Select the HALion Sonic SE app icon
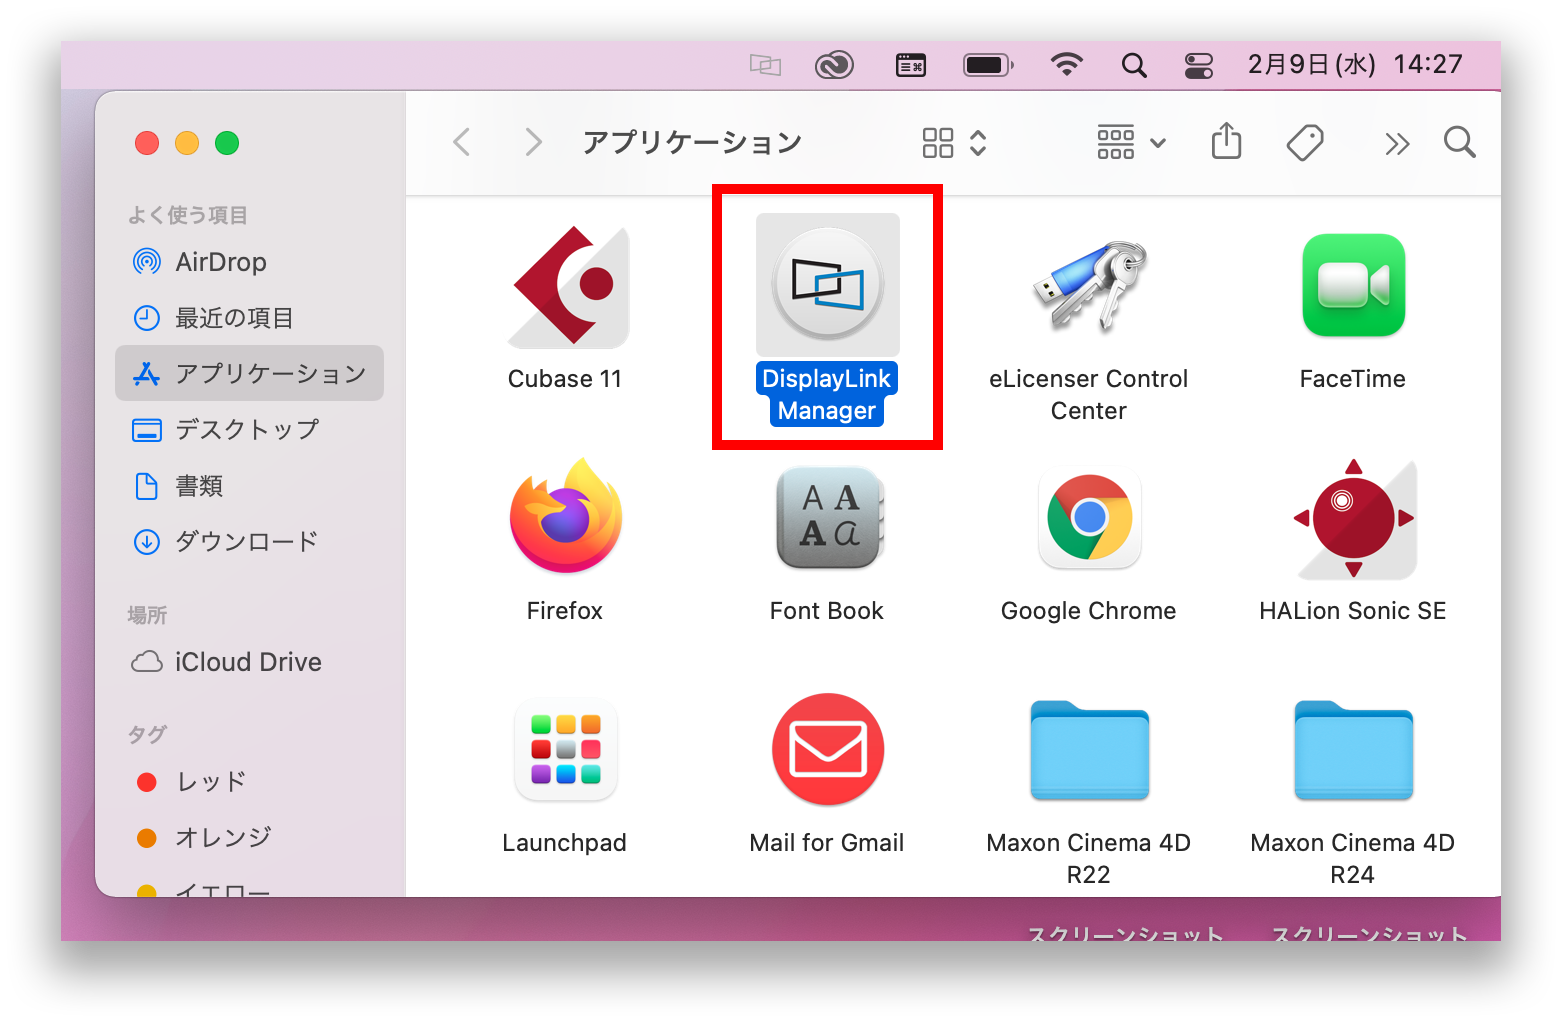 1354,518
